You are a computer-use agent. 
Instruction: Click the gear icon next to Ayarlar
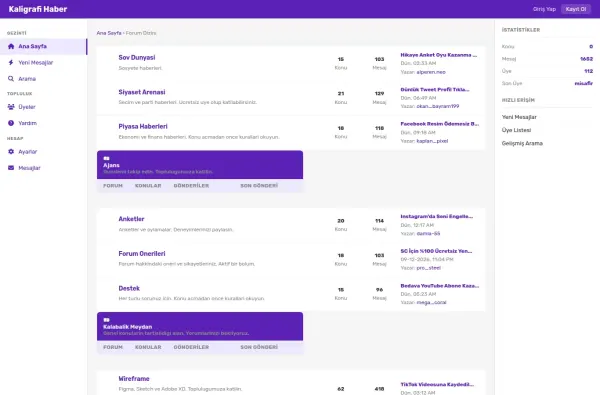click(x=11, y=152)
